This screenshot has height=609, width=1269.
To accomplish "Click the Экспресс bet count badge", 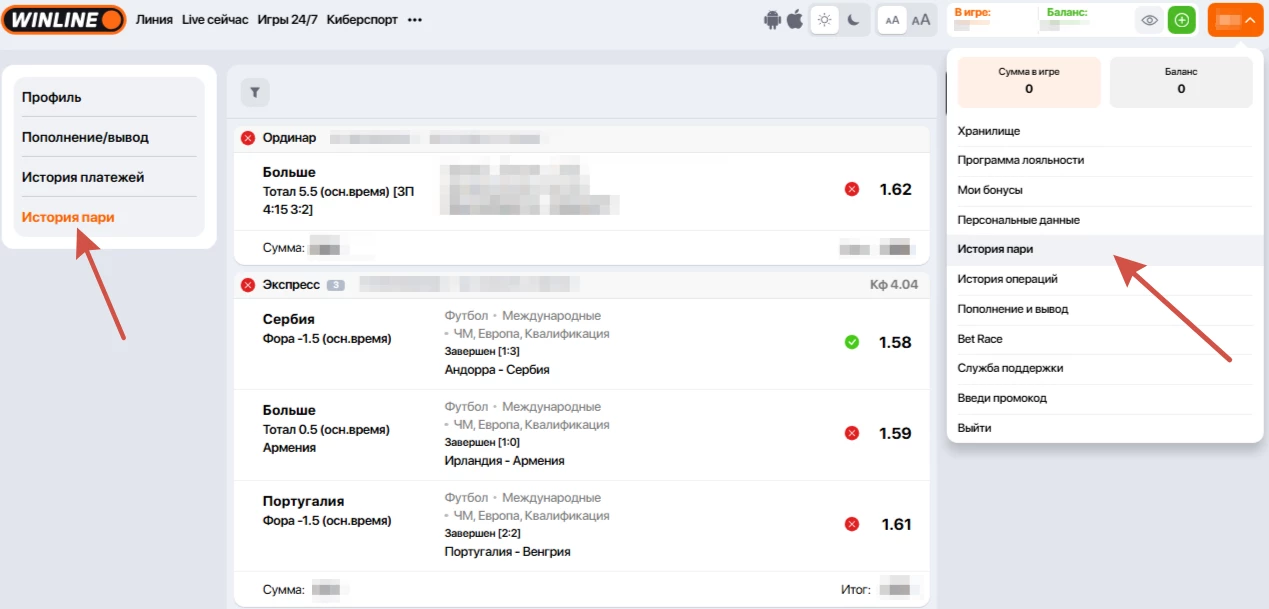I will pos(336,285).
